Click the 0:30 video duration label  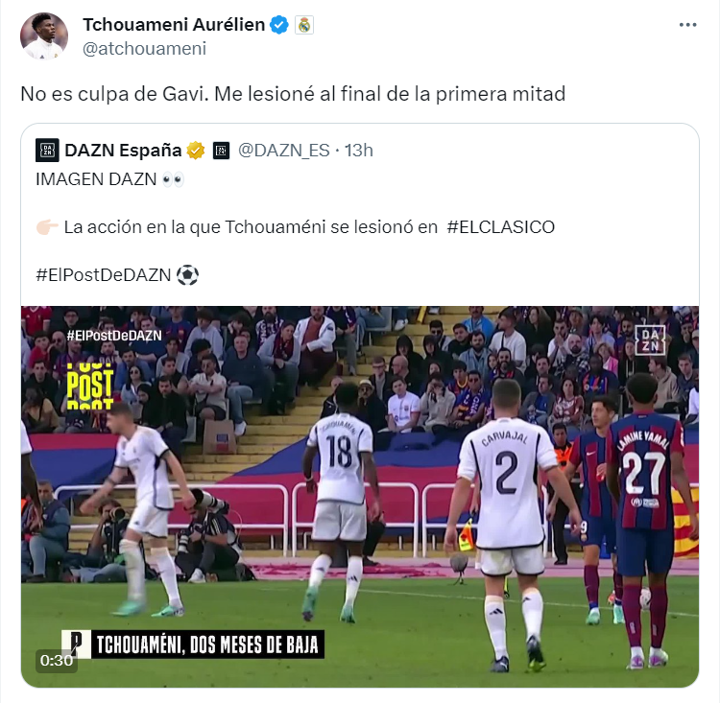coord(56,660)
